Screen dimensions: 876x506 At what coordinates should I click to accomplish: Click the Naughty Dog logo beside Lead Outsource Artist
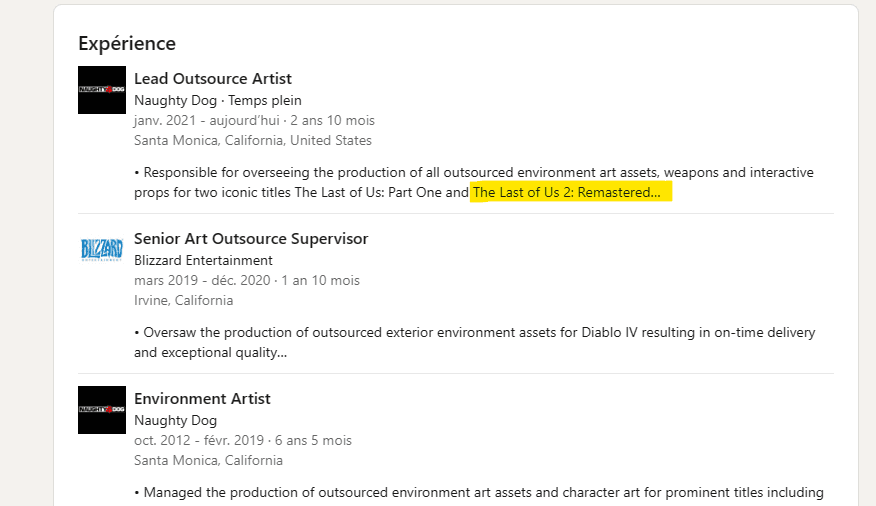(x=102, y=90)
